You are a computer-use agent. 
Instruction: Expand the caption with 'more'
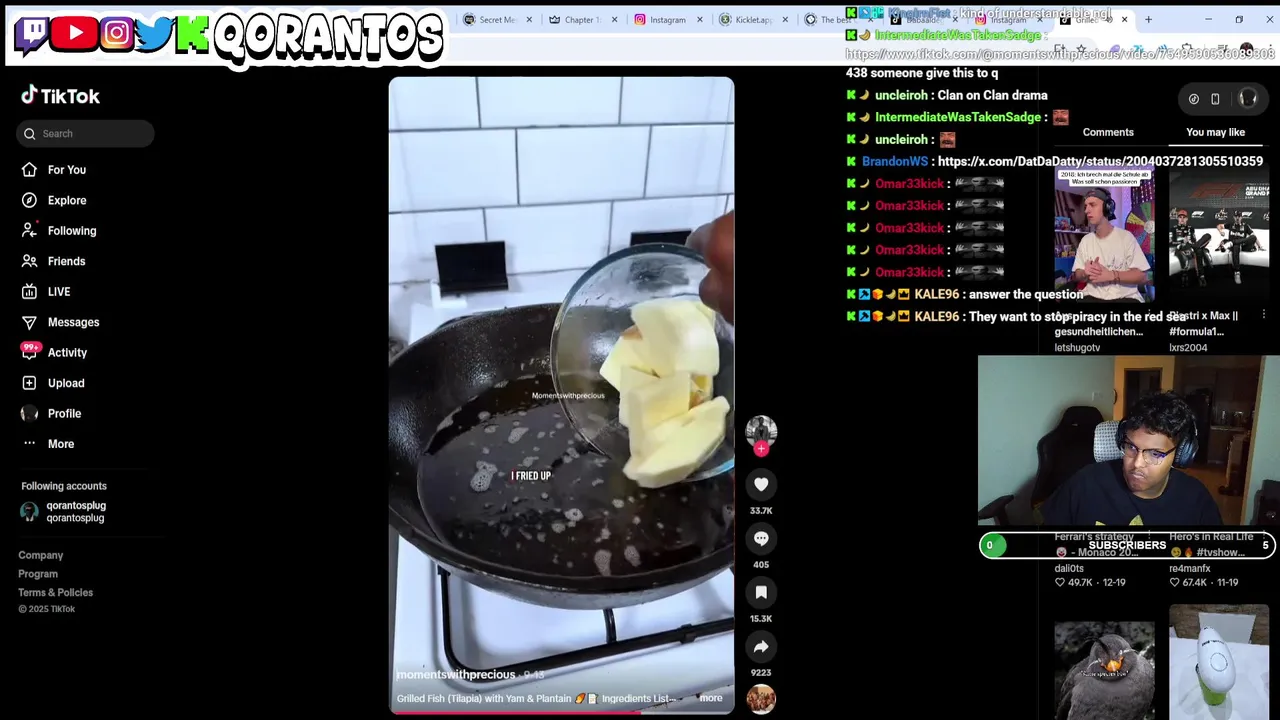[711, 698]
